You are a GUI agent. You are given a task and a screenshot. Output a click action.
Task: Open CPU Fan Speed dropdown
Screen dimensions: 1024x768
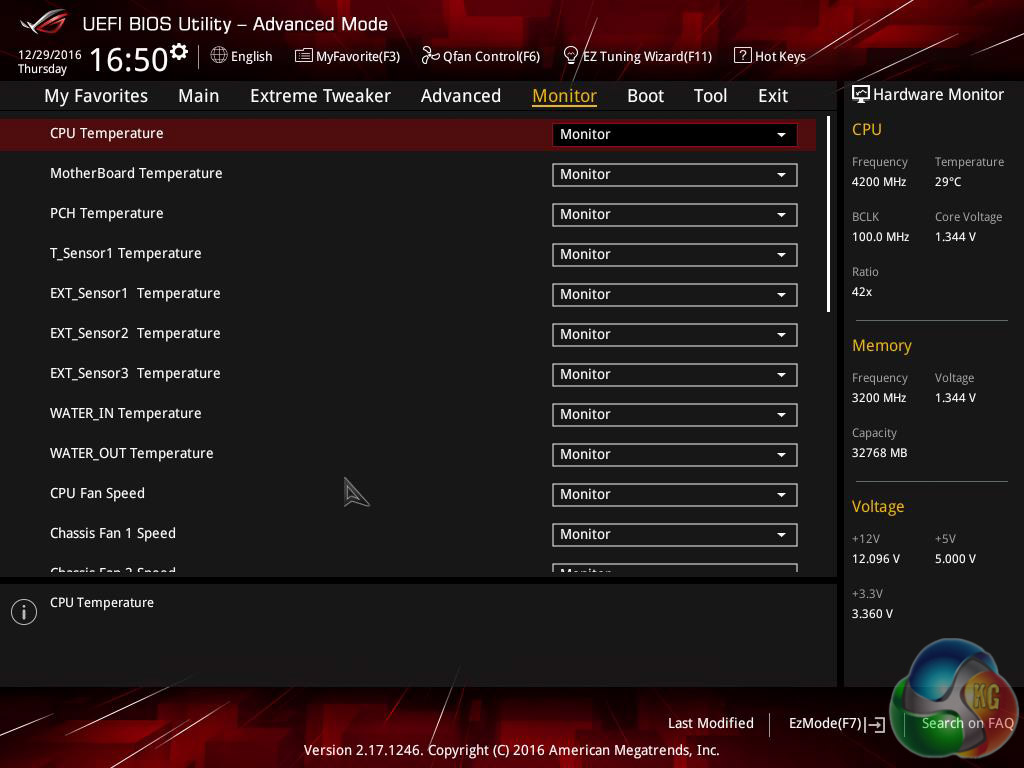675,495
